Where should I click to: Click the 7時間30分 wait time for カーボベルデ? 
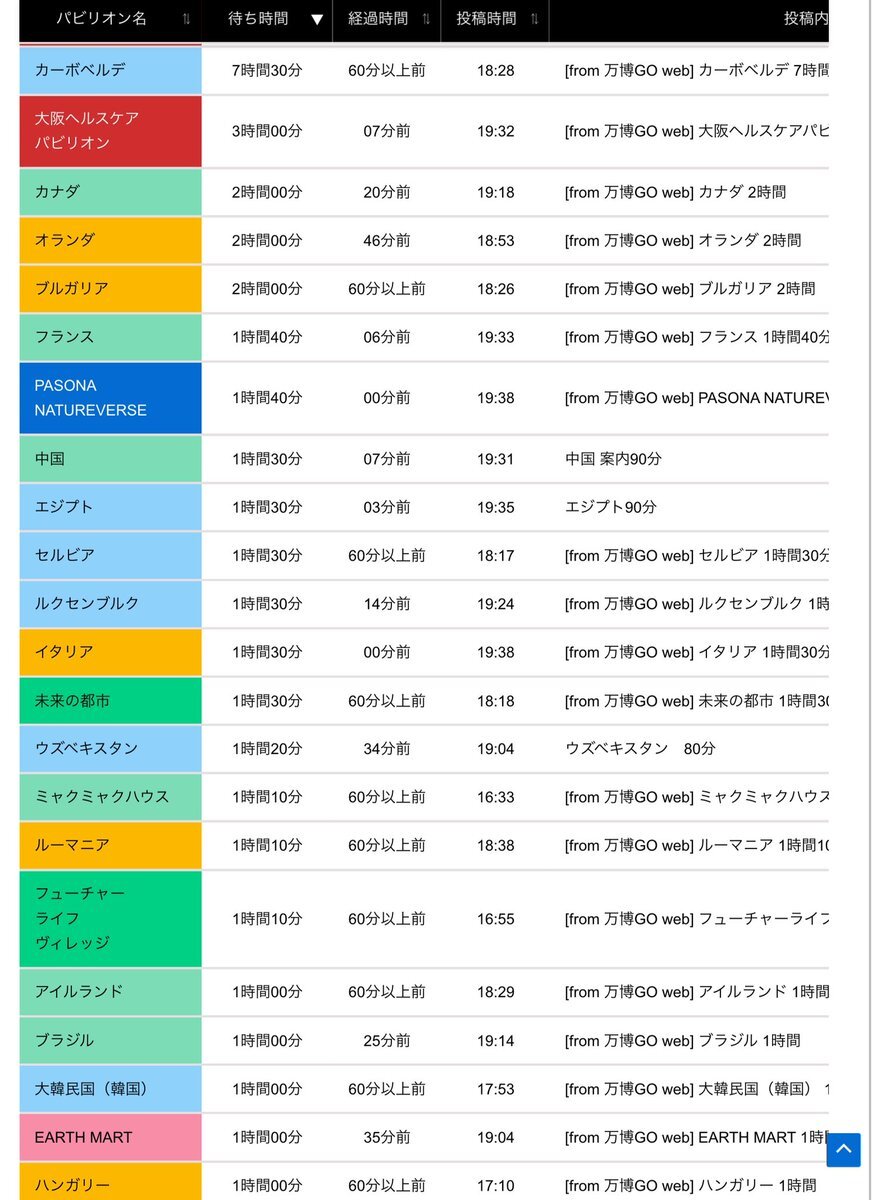point(267,71)
